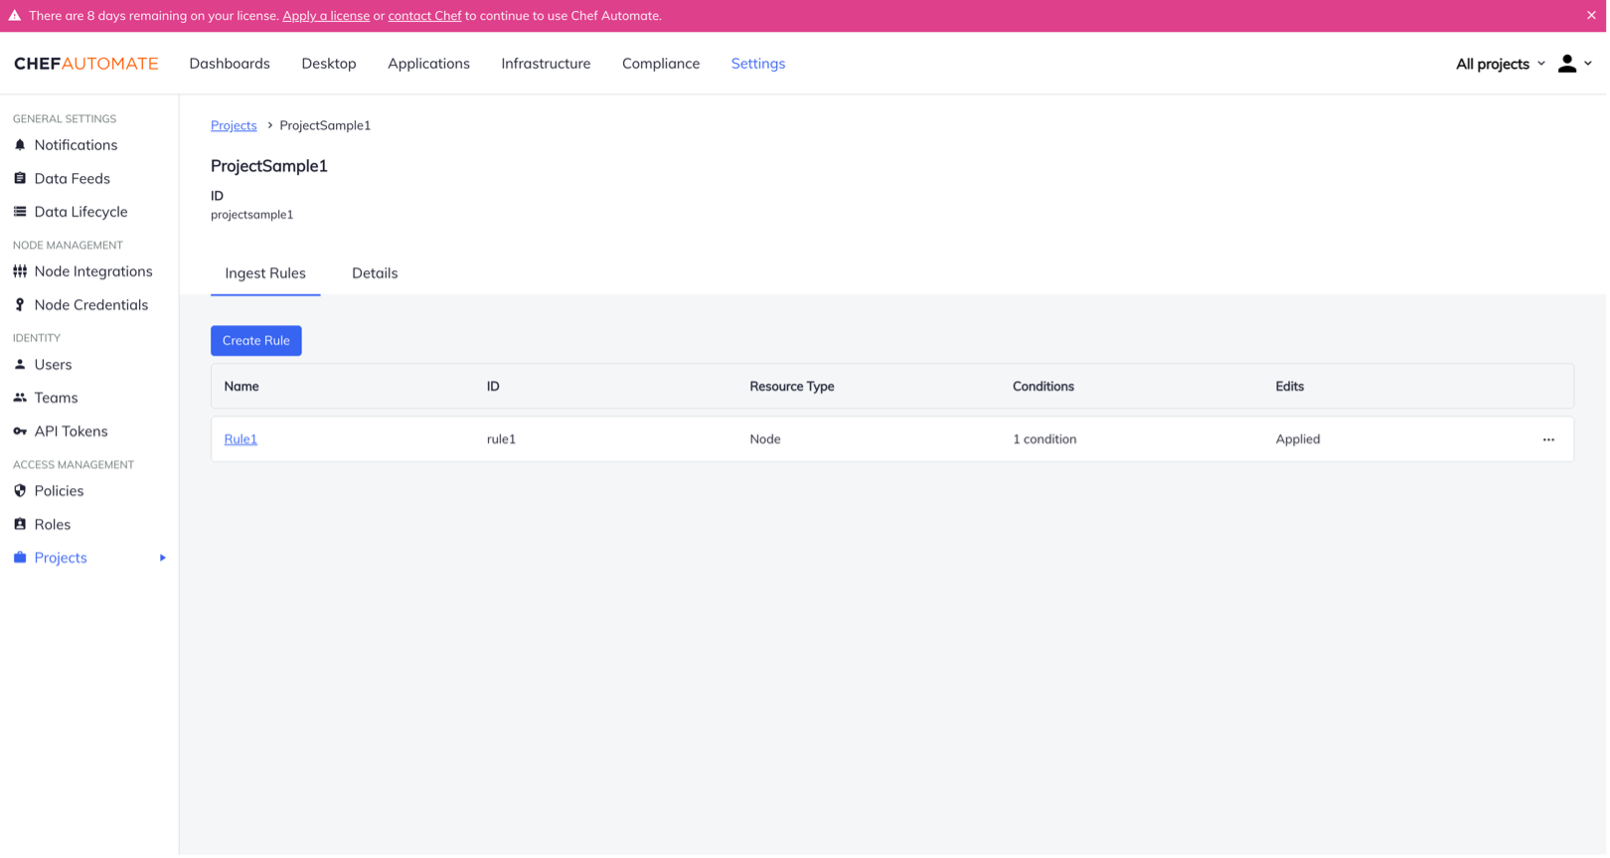Viewport: 1610px width, 858px height.
Task: Click the Policies shield icon
Action: (20, 491)
